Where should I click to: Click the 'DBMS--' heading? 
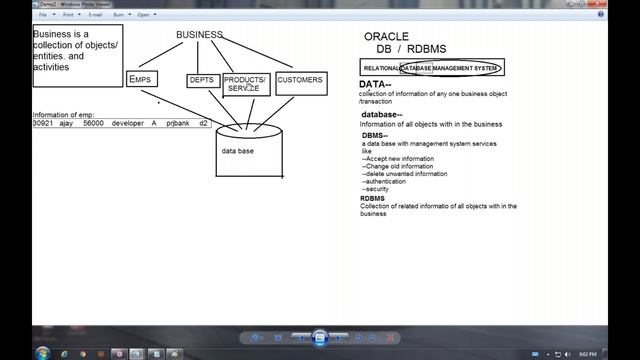tap(375, 136)
